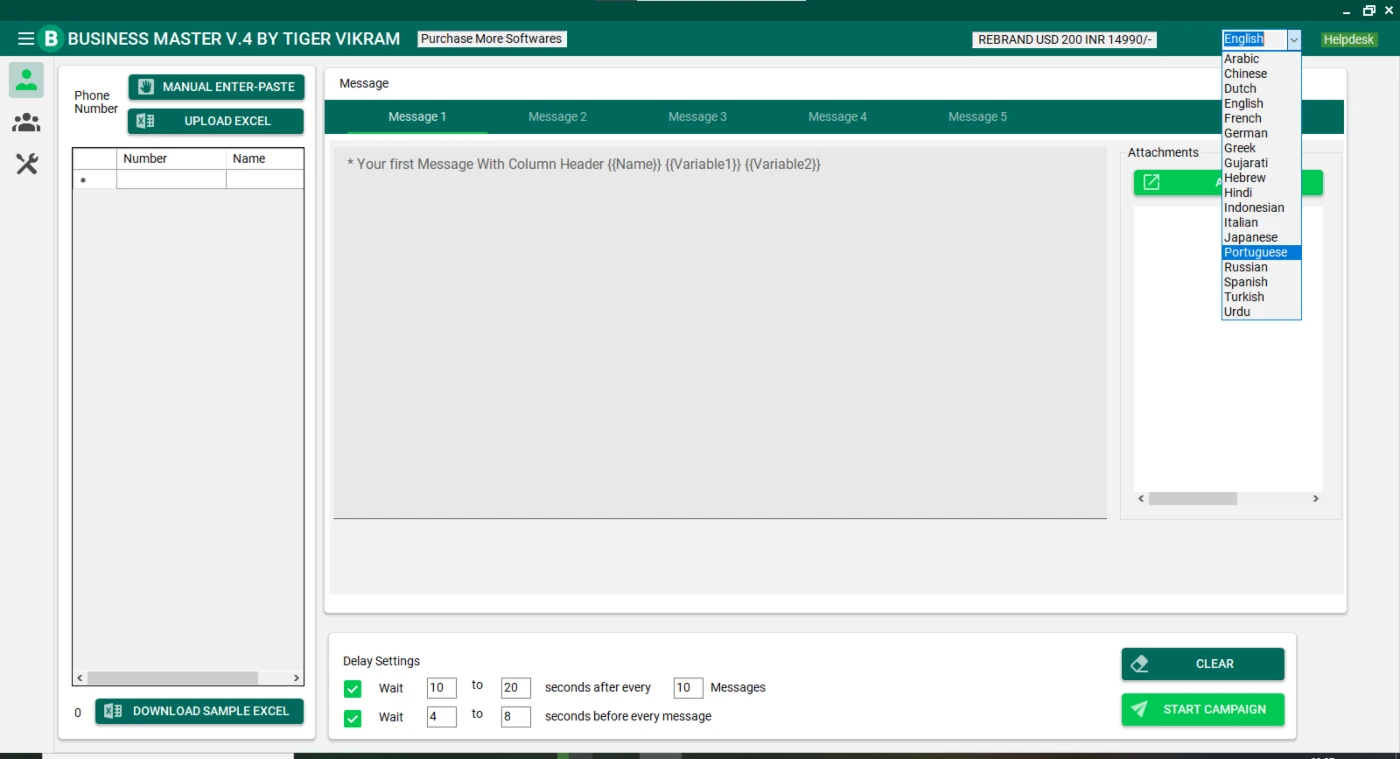1400x759 pixels.
Task: Choose Hebrew from the language list
Action: pos(1261,178)
